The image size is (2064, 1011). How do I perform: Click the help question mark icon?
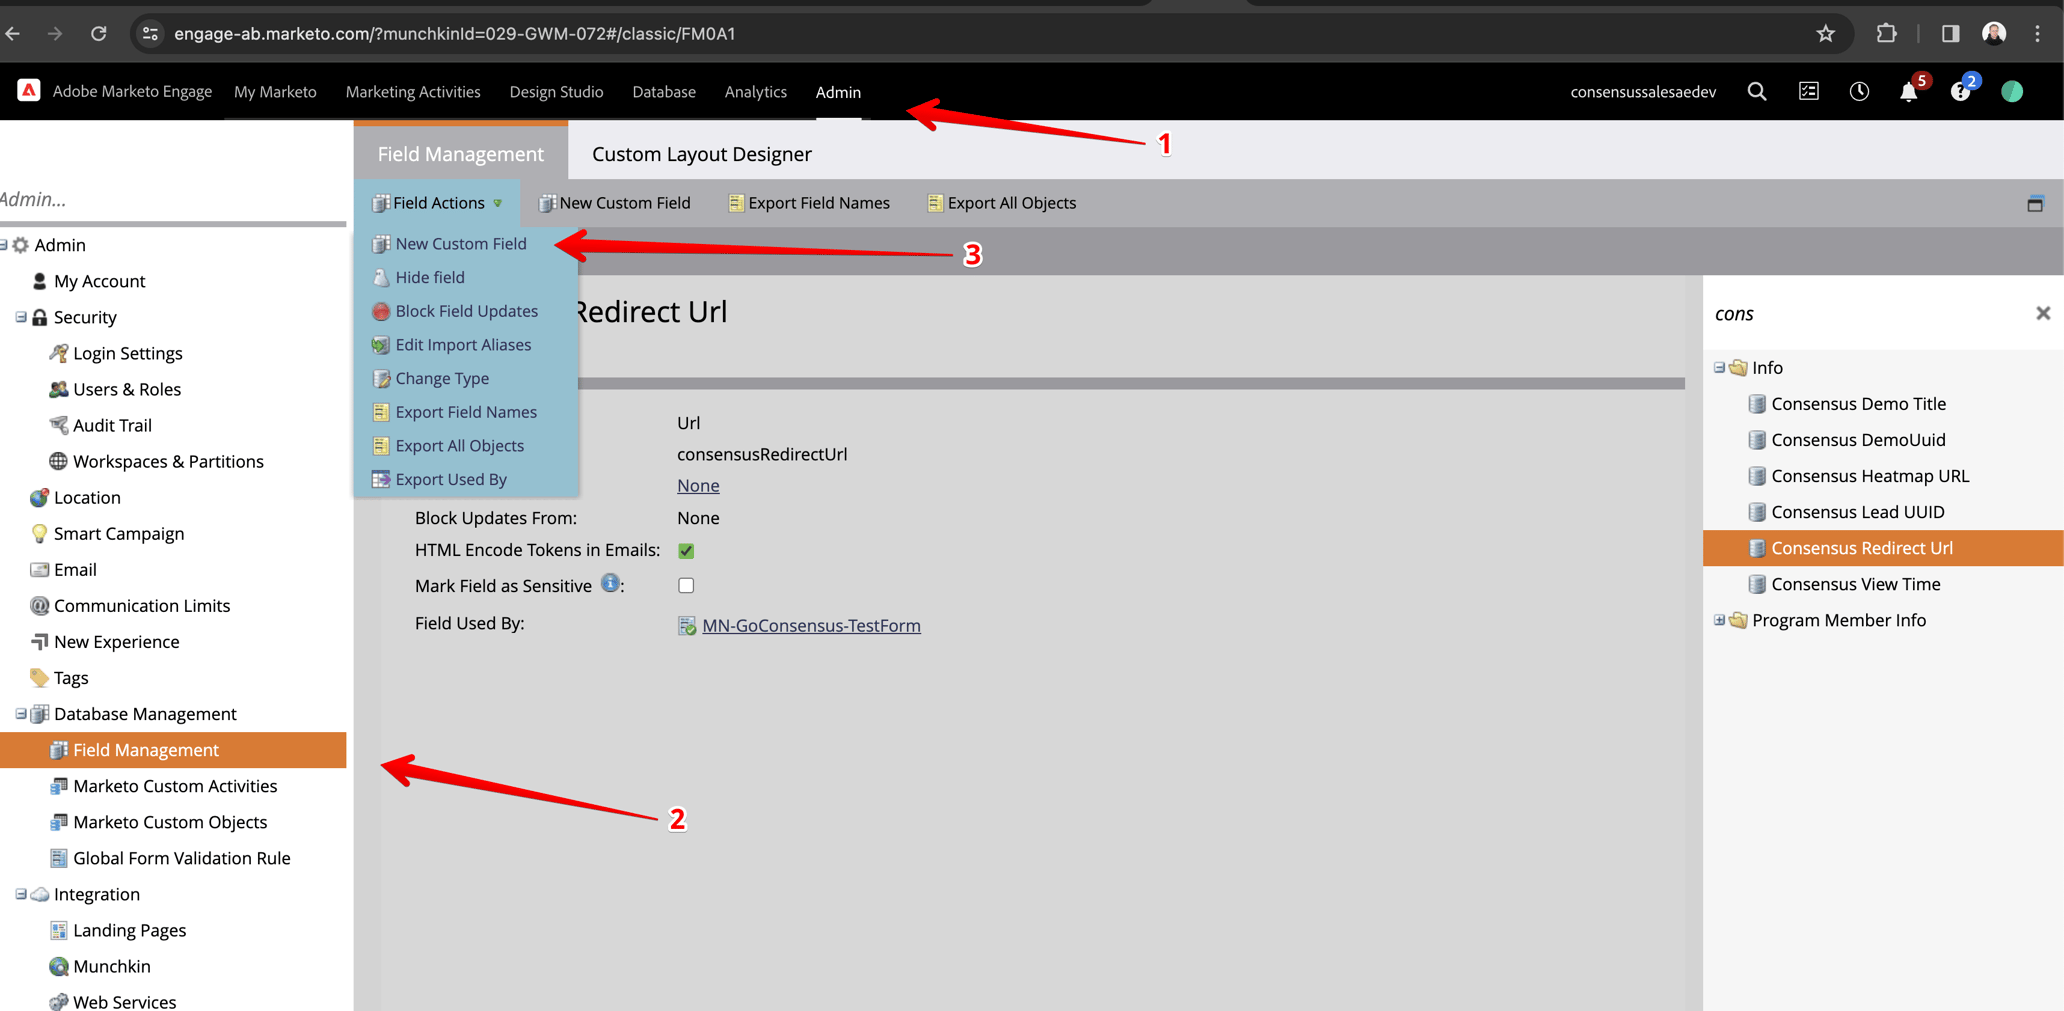pyautogui.click(x=1960, y=91)
